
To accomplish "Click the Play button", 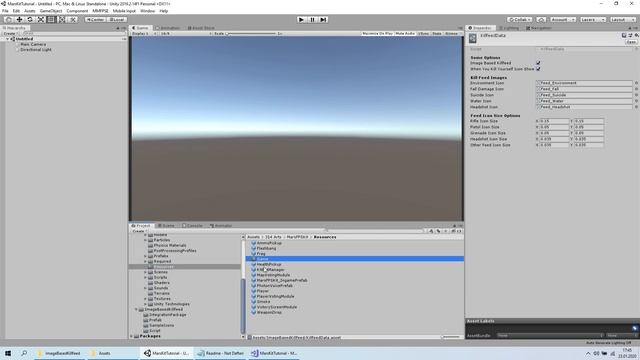I will click(301, 19).
